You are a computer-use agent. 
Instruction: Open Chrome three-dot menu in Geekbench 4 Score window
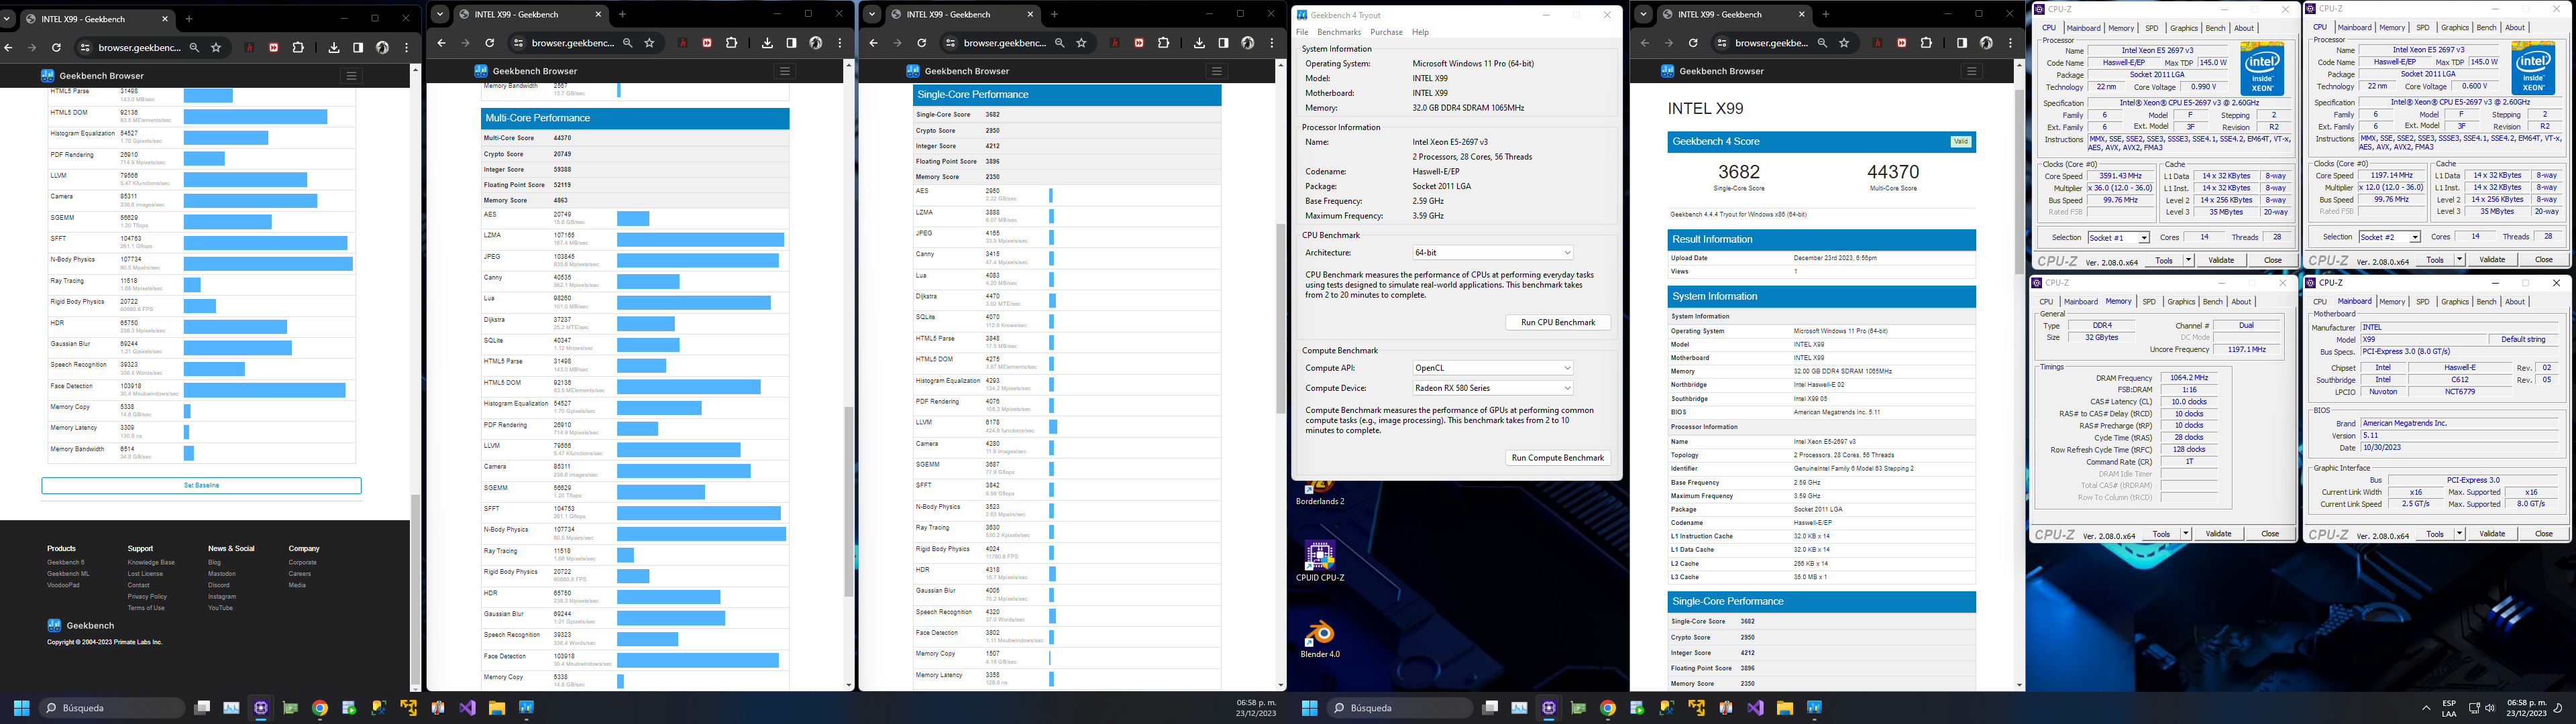(x=2011, y=43)
